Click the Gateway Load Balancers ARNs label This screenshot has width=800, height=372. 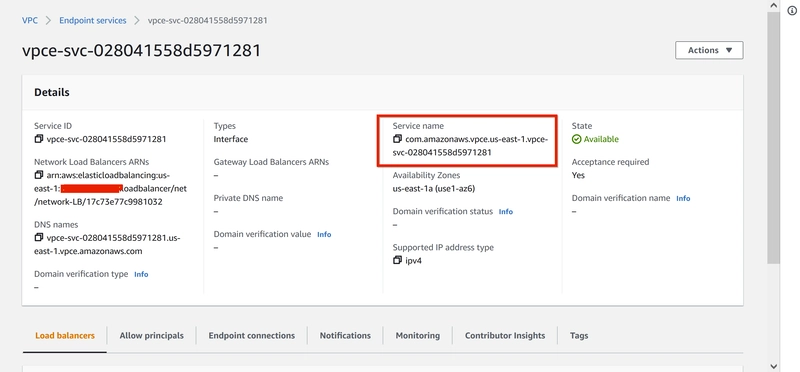point(271,162)
